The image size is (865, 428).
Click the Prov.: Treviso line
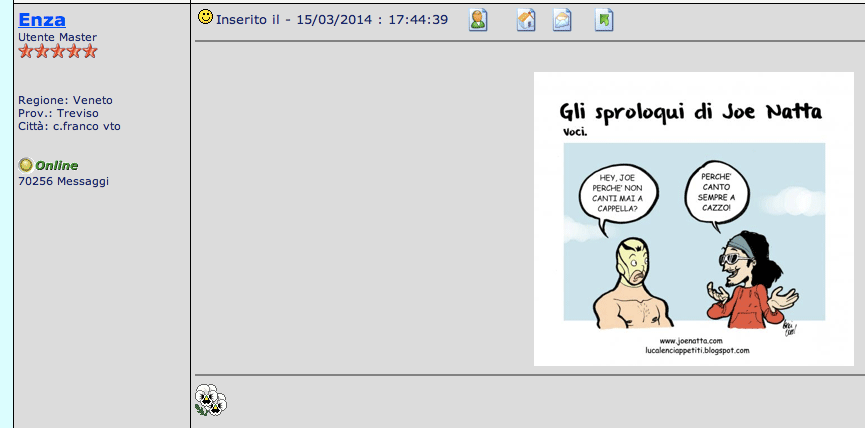[58, 113]
